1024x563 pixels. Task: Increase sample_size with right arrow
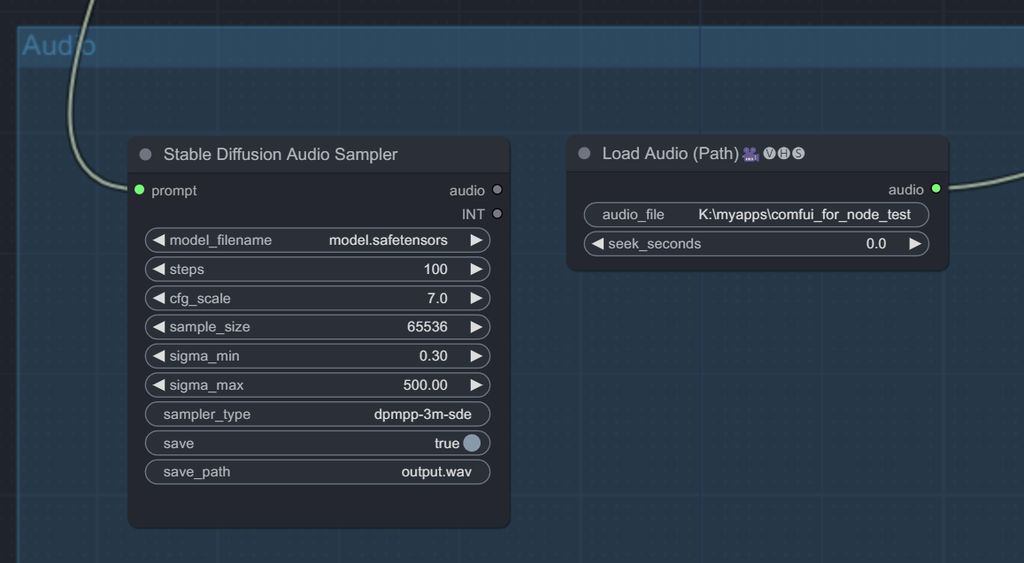[476, 327]
